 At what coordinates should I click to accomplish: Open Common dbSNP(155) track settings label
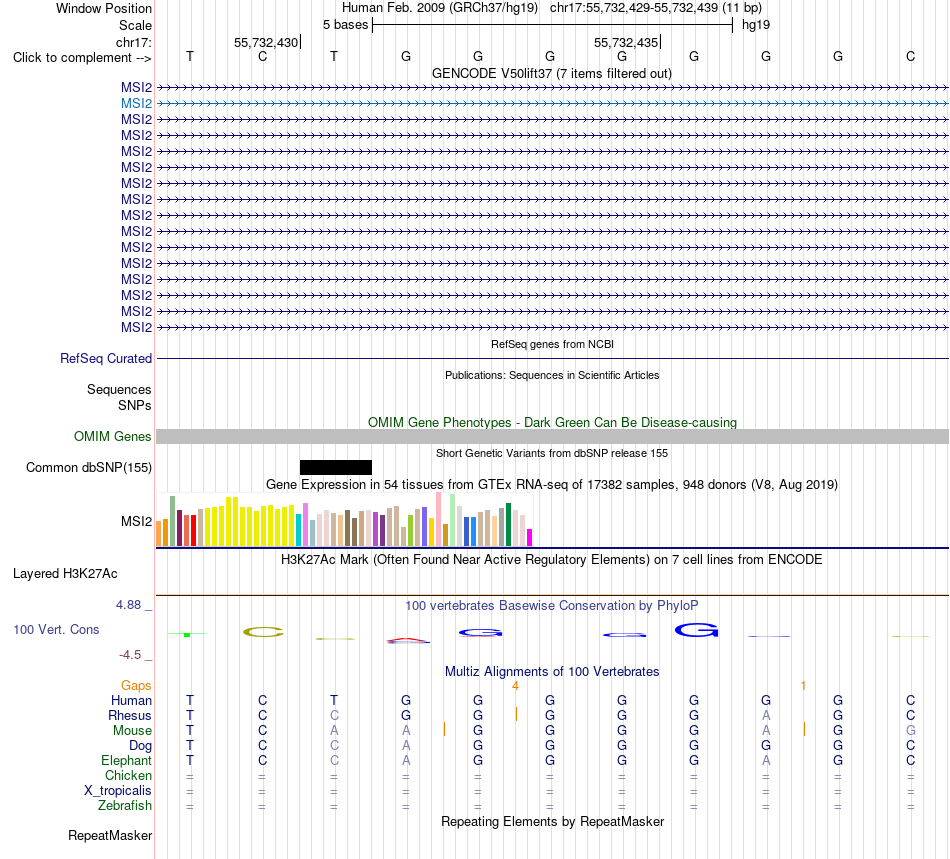(x=89, y=468)
